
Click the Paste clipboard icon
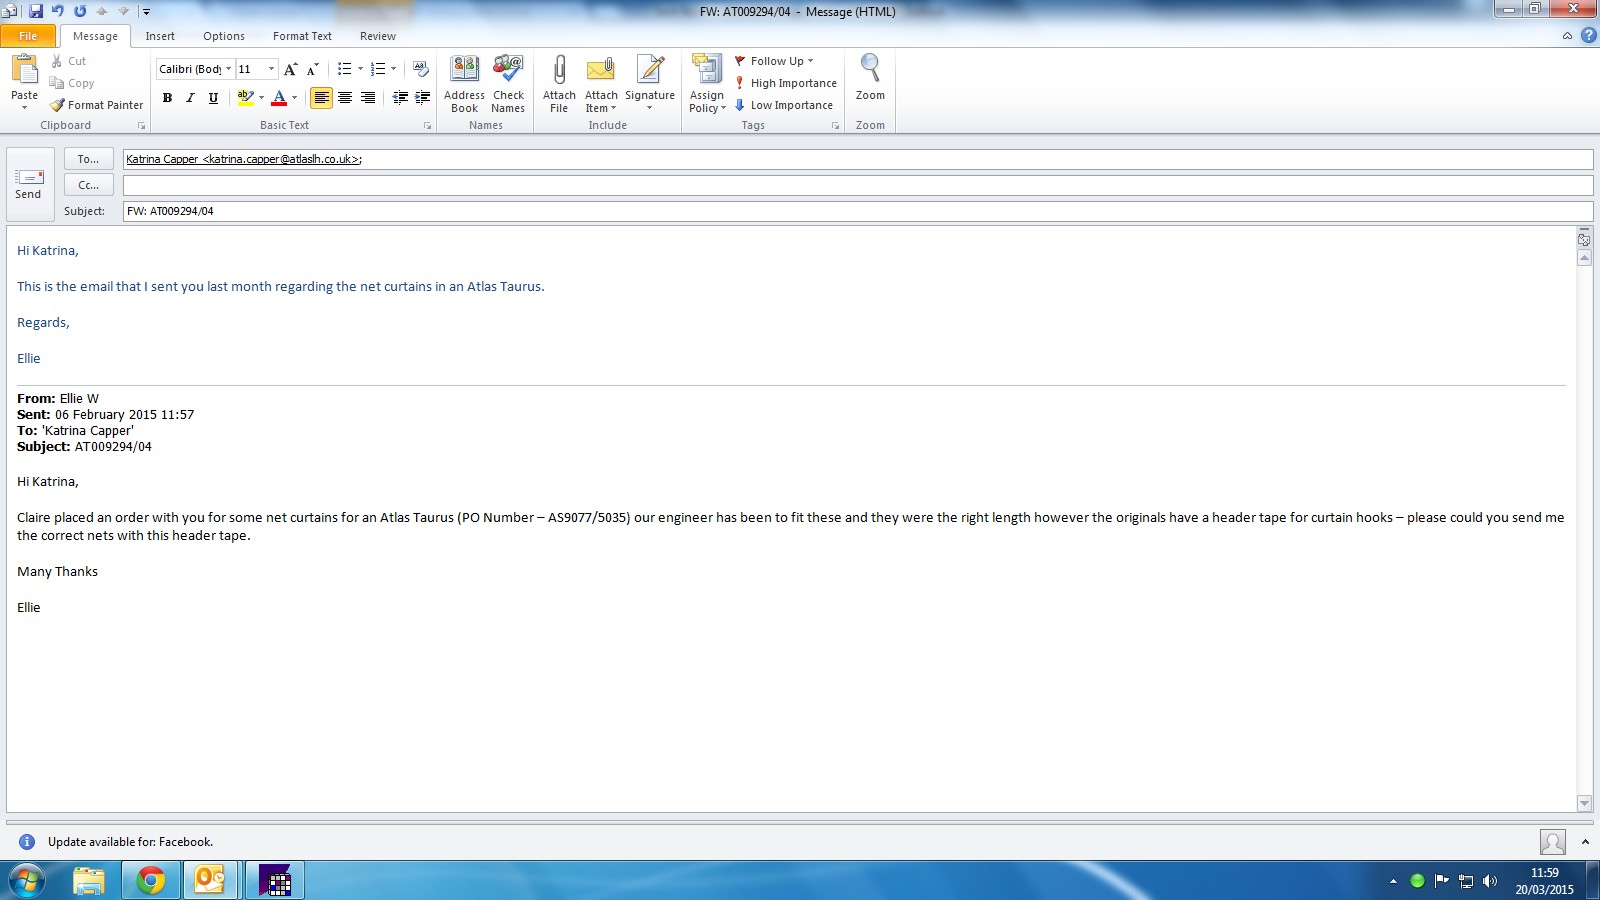(24, 69)
